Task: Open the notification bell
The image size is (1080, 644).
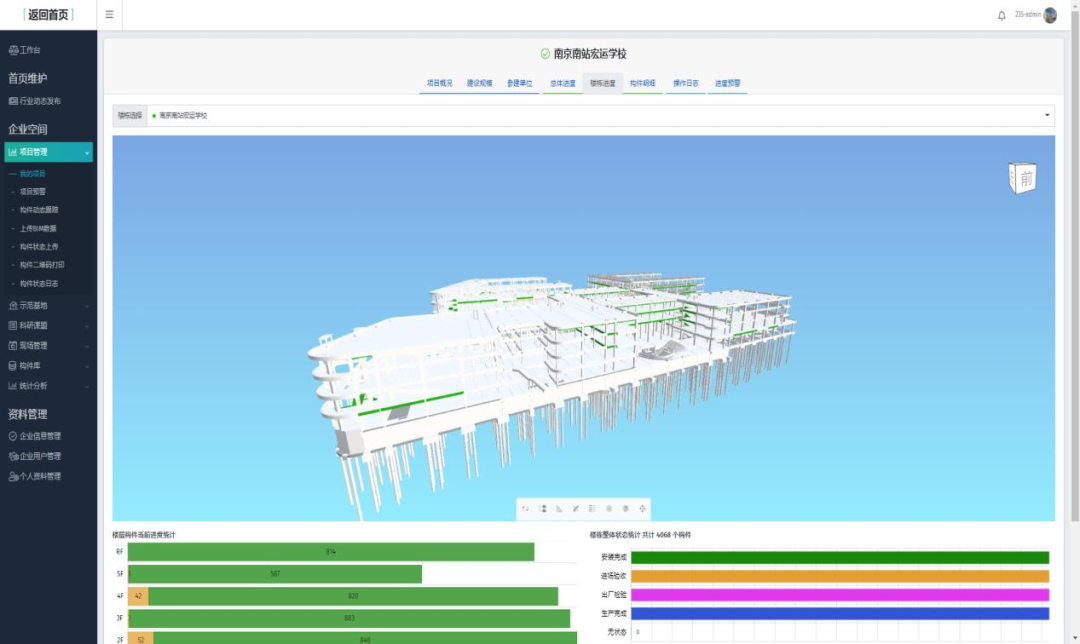Action: (1002, 15)
